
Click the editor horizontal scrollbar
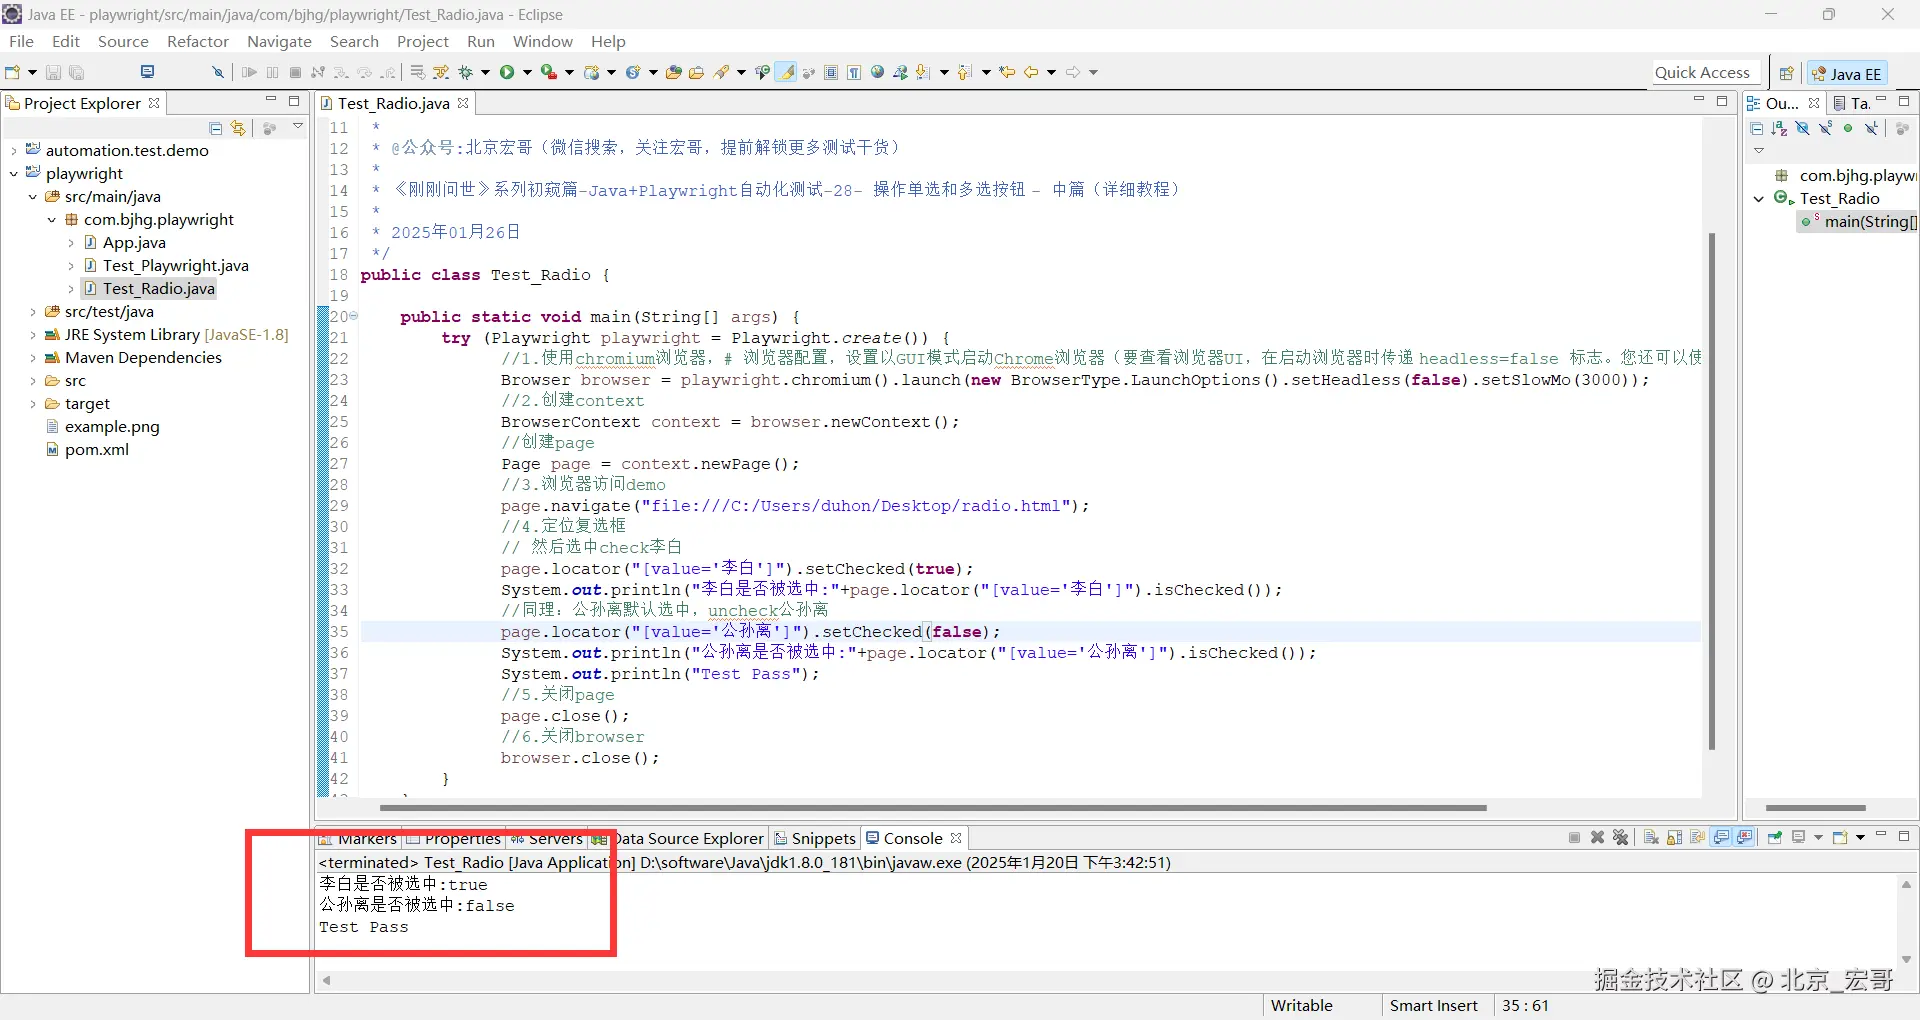933,807
